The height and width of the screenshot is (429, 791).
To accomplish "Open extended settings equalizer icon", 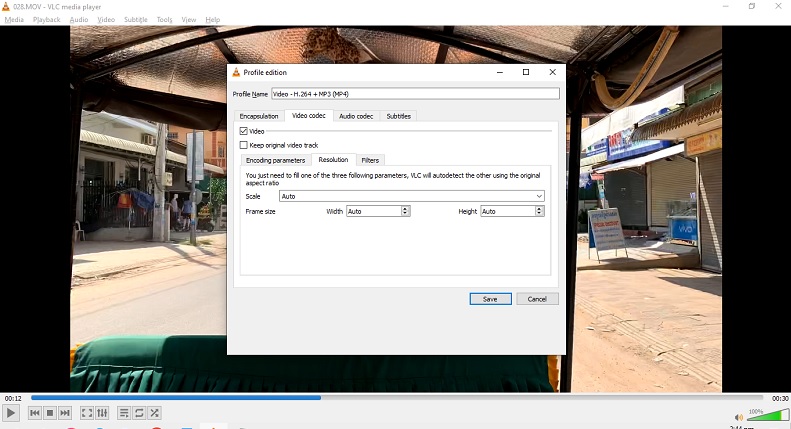I will point(102,413).
